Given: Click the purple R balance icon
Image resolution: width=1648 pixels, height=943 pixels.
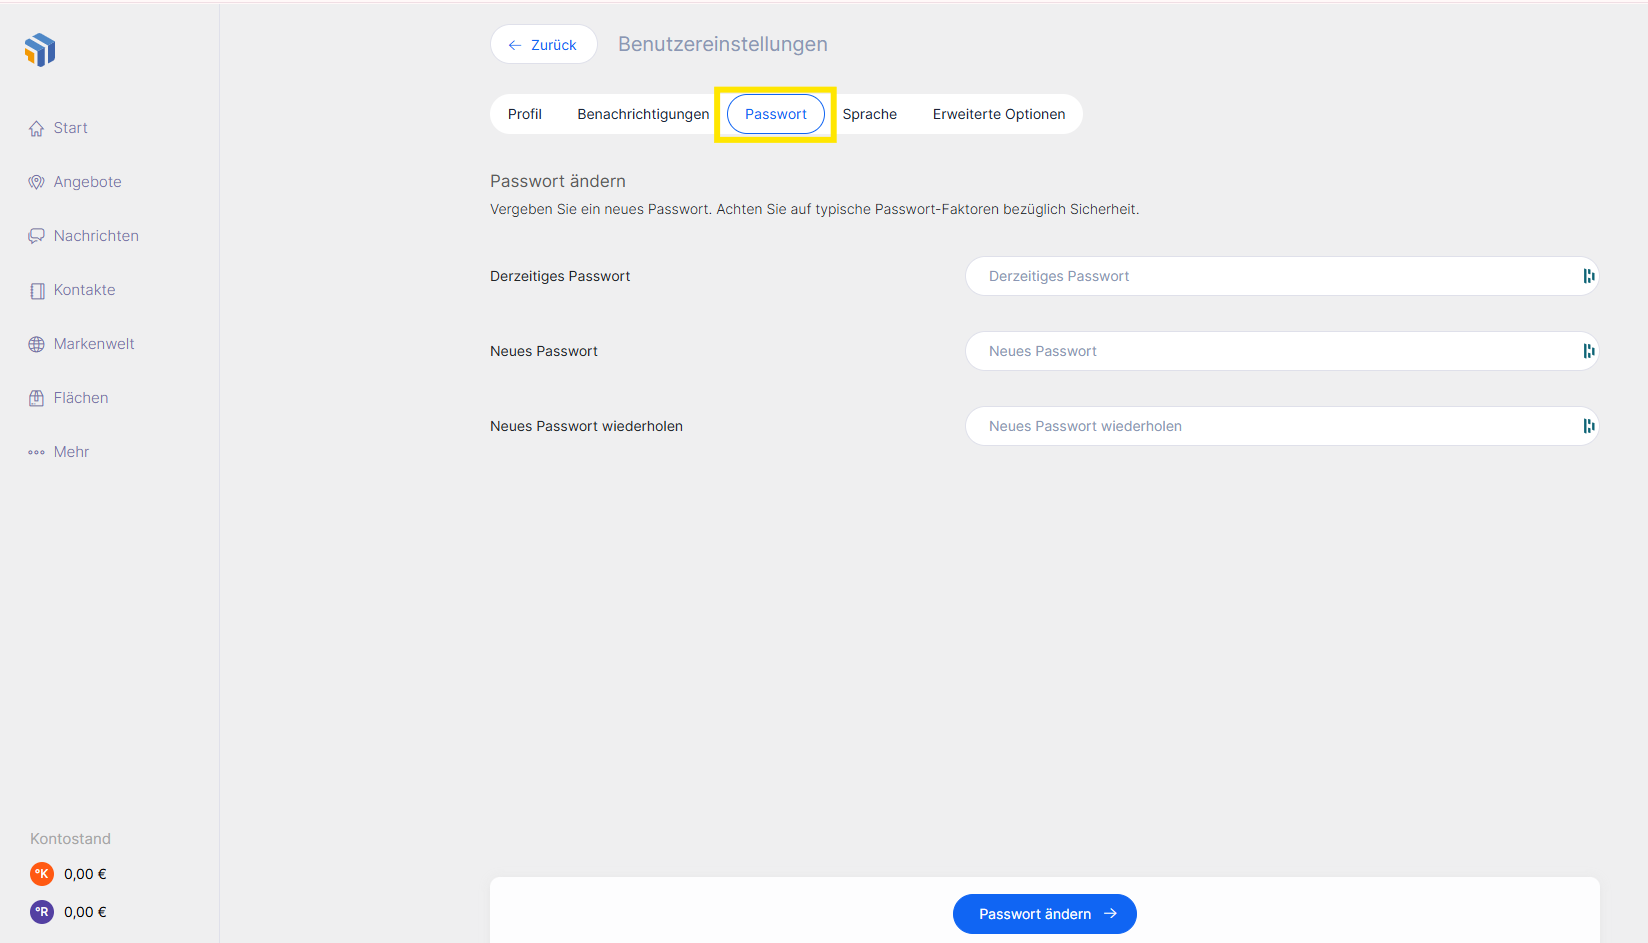Looking at the screenshot, I should point(42,912).
